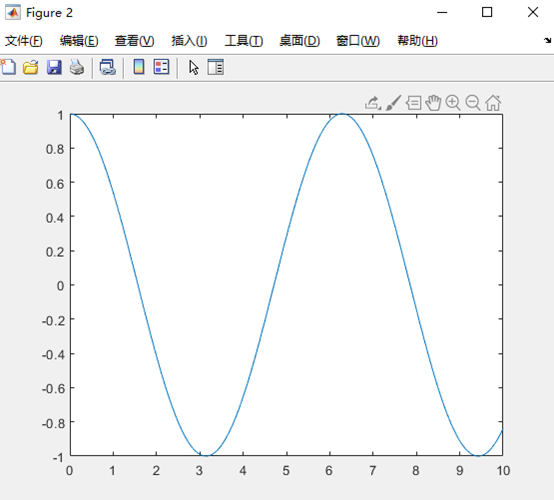
Task: Insert legend using toolbar icon
Action: coord(161,67)
